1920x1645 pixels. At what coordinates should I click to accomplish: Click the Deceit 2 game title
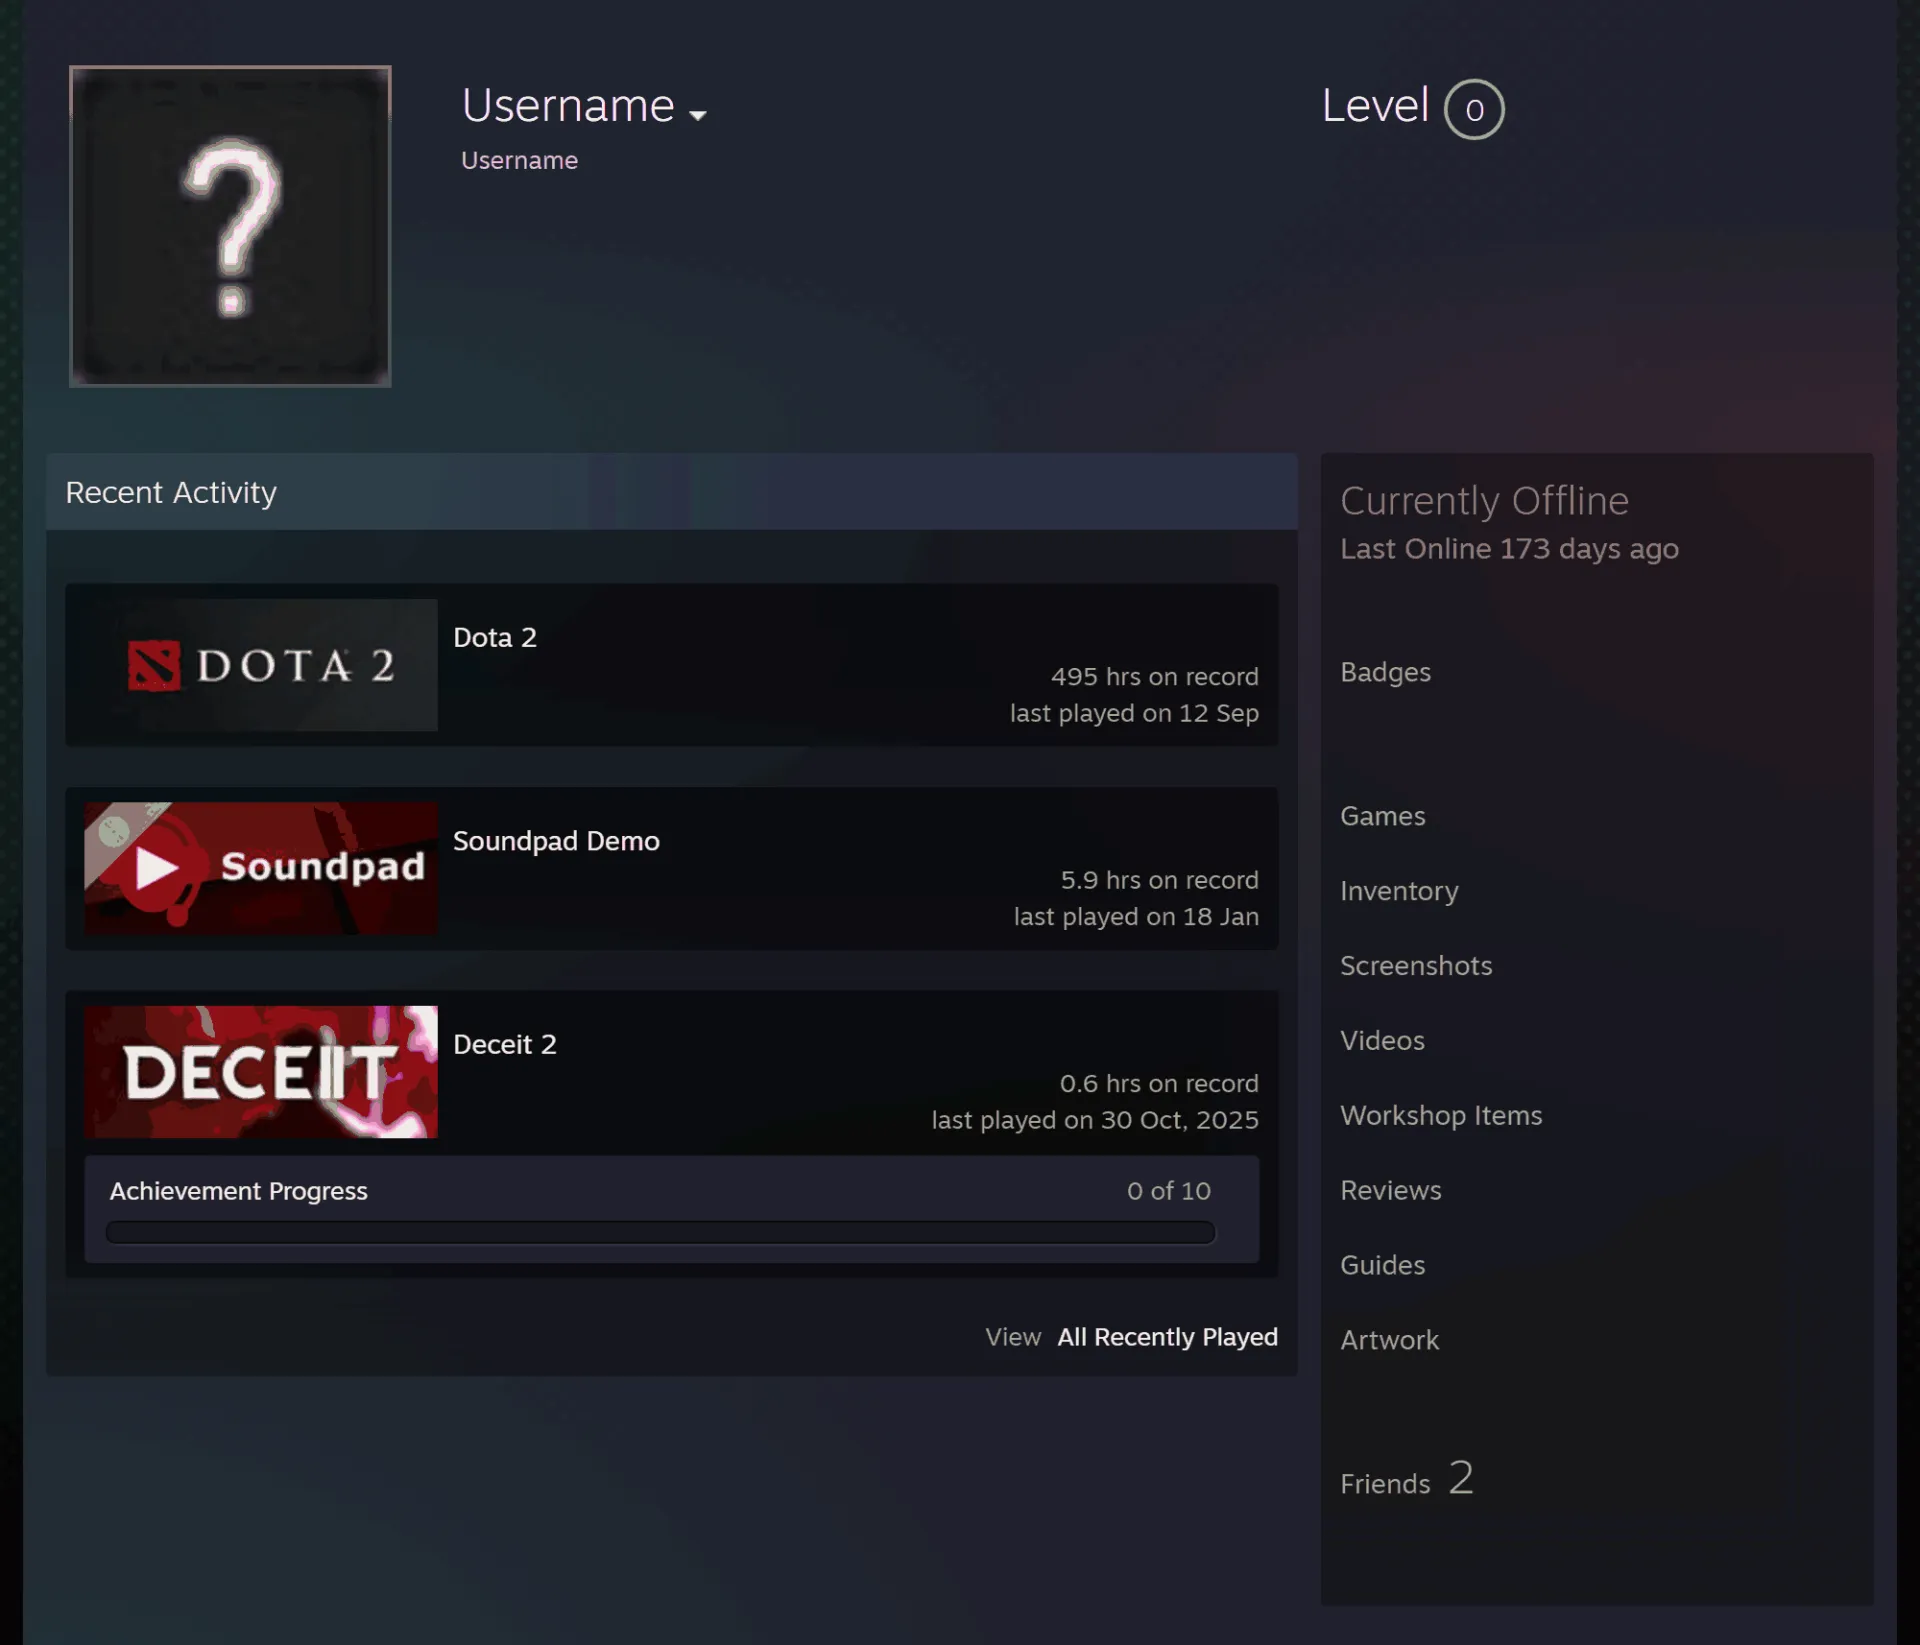coord(505,1044)
